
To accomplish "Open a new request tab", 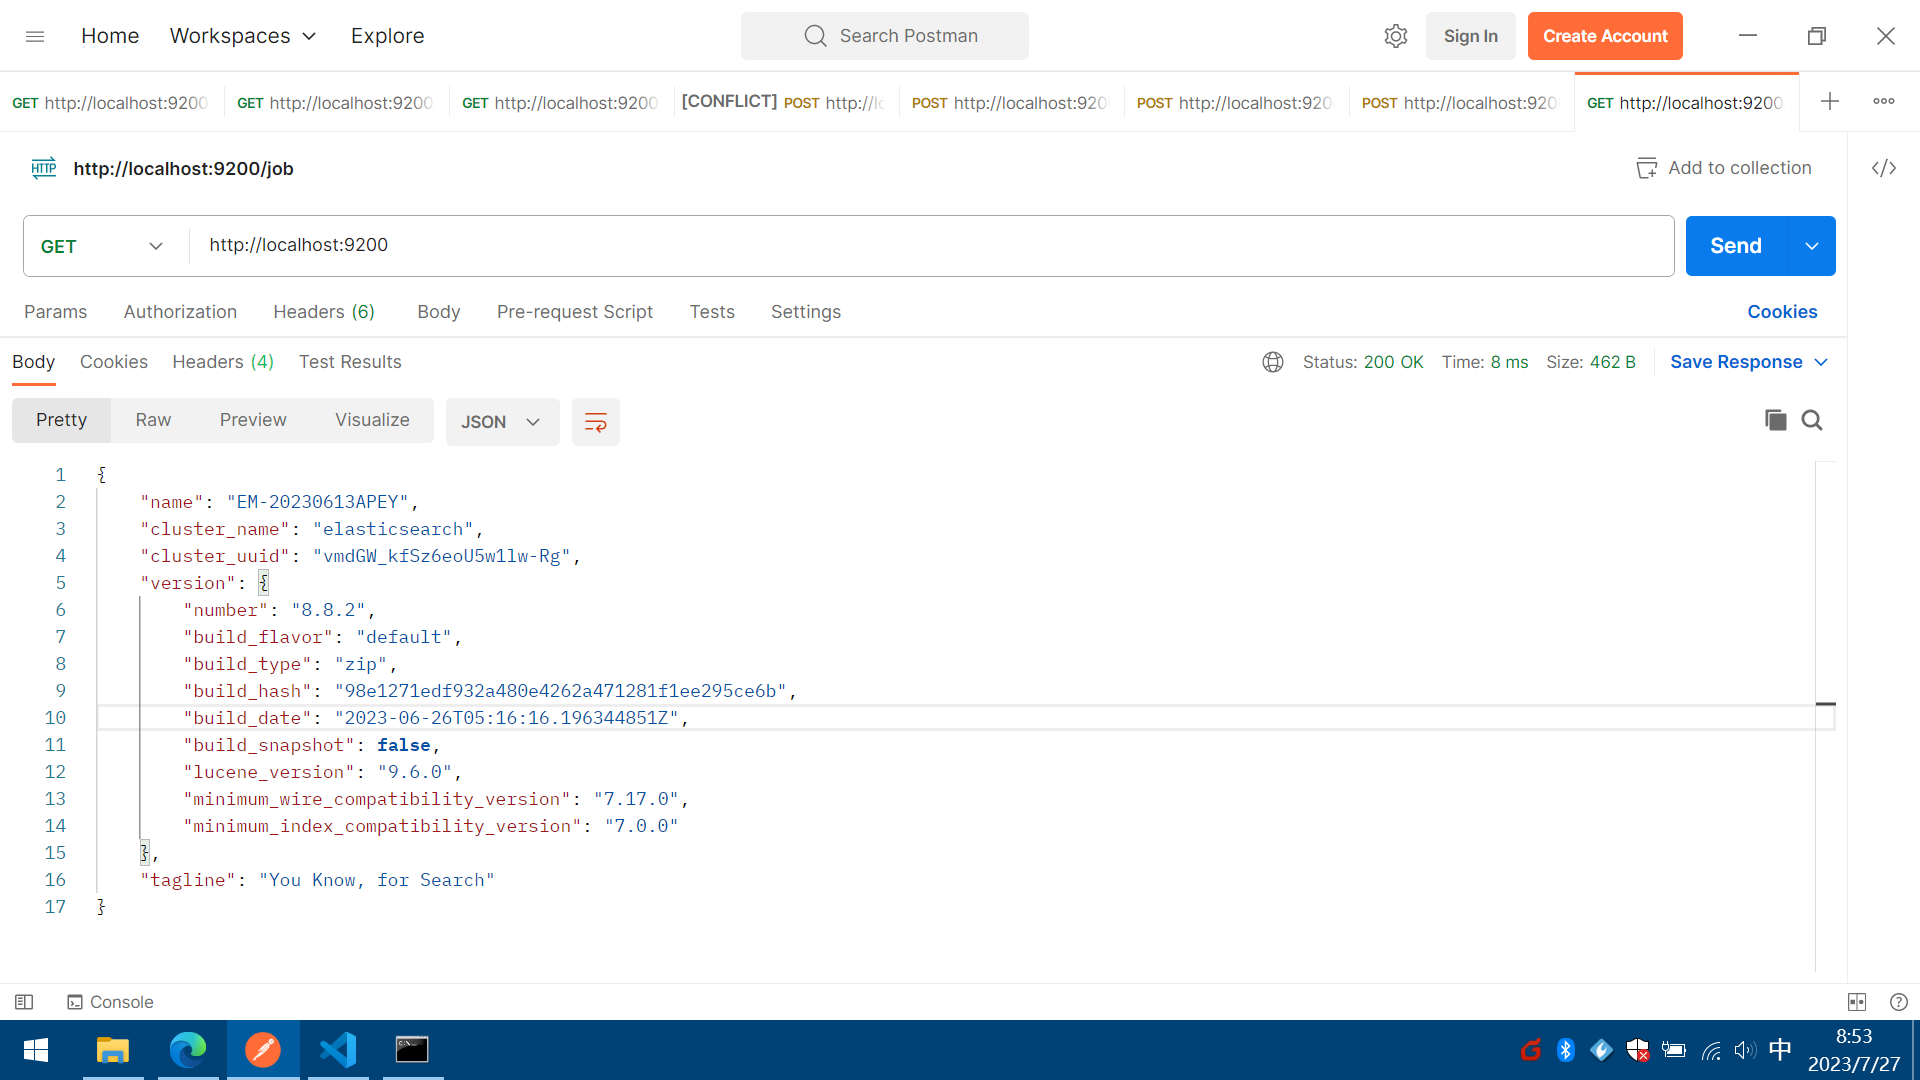I will (1829, 101).
